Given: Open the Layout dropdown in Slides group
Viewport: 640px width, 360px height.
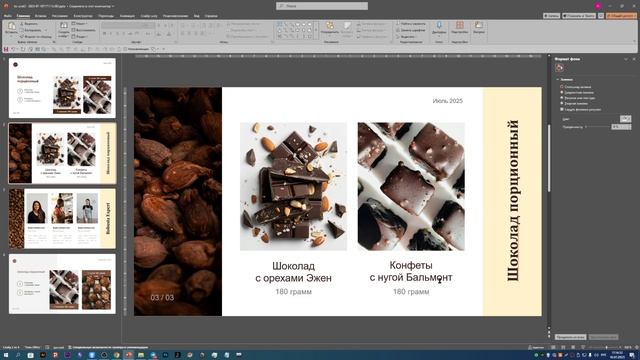Looking at the screenshot, I should (80, 24).
